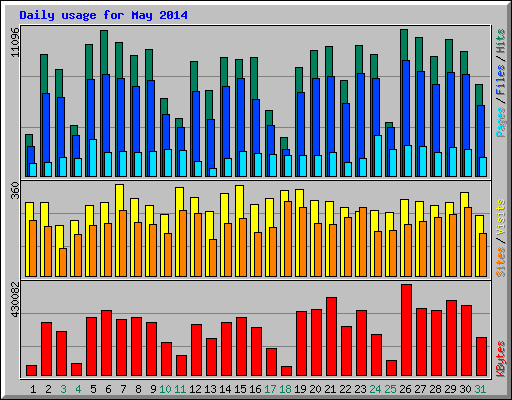512x400 pixels.
Task: Click the KBytes legend label
Action: pos(501,359)
